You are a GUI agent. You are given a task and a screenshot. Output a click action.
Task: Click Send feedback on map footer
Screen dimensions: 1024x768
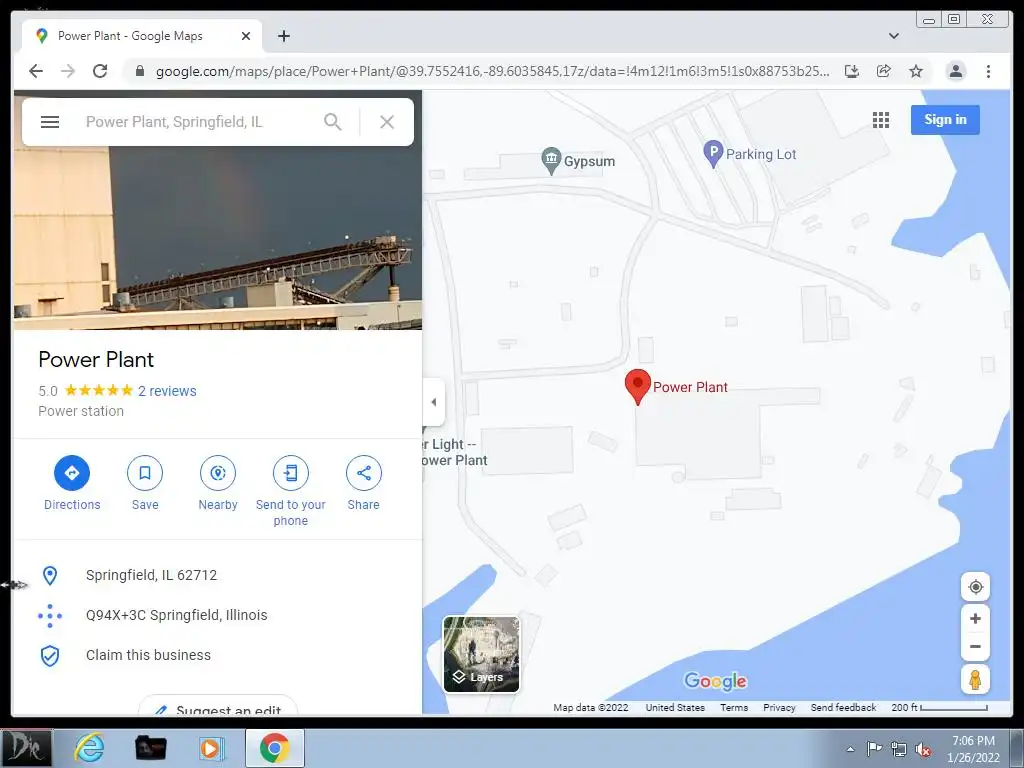click(x=843, y=707)
